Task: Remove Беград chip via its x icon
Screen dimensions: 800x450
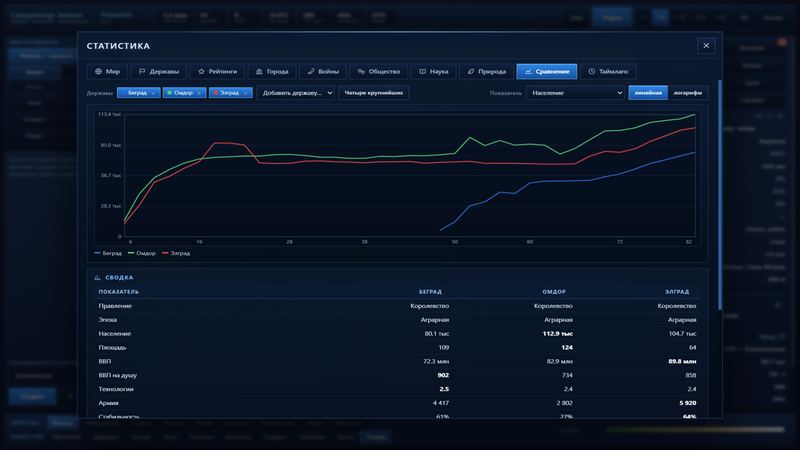Action: pos(153,93)
